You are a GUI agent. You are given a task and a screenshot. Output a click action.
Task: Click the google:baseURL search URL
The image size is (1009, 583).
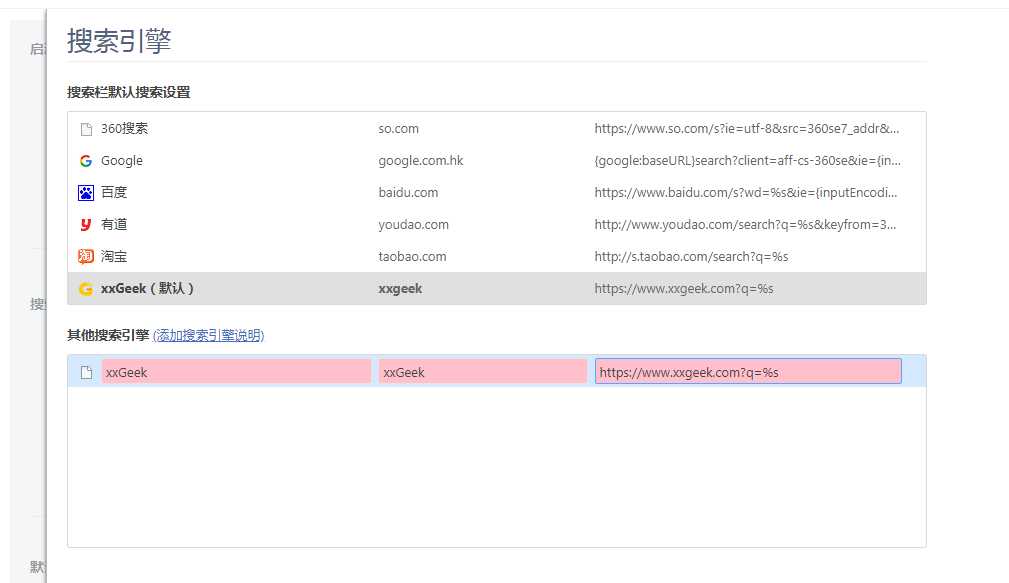(747, 161)
